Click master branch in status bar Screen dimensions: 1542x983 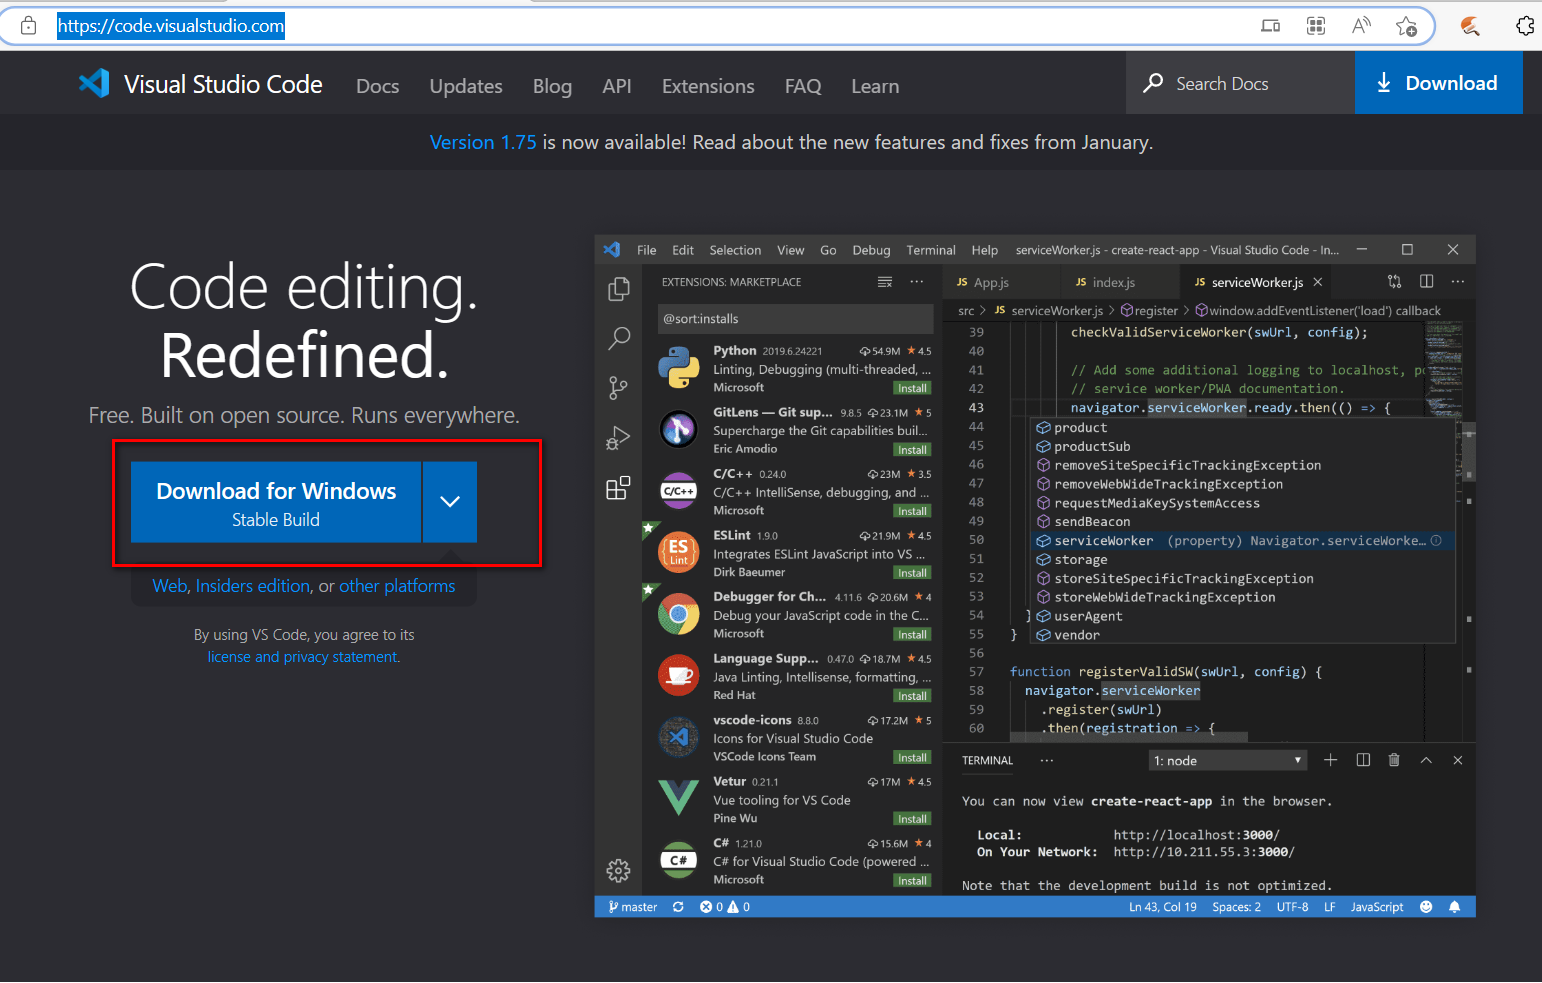point(633,907)
